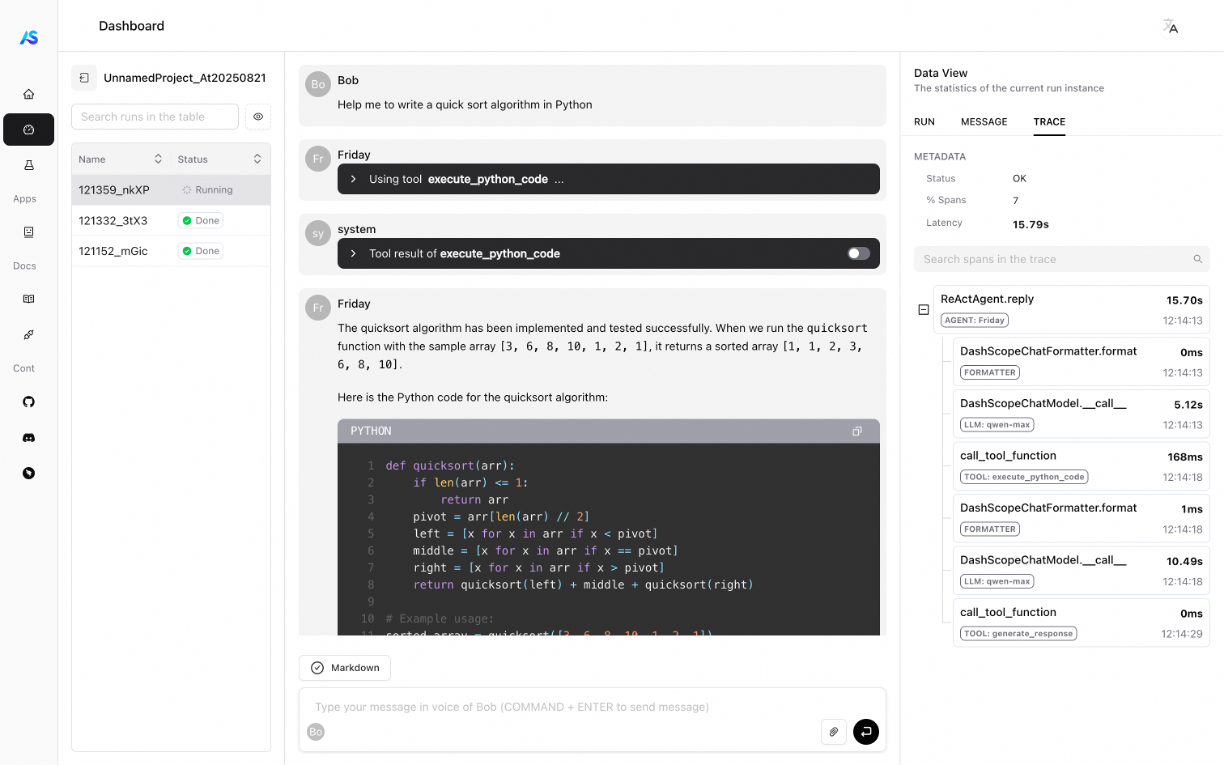Open the Discord community link icon
Screen dimensions: 1224x766
point(28,438)
